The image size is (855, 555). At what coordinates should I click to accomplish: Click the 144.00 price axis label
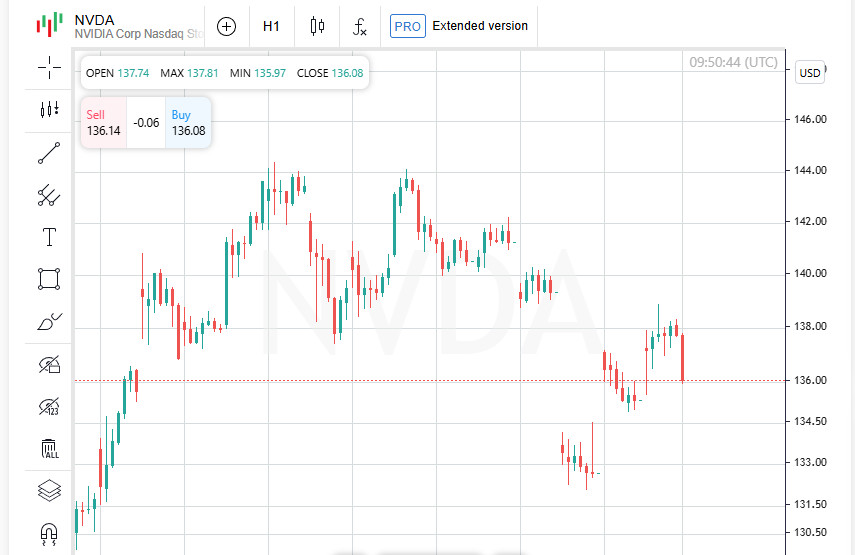click(x=810, y=171)
